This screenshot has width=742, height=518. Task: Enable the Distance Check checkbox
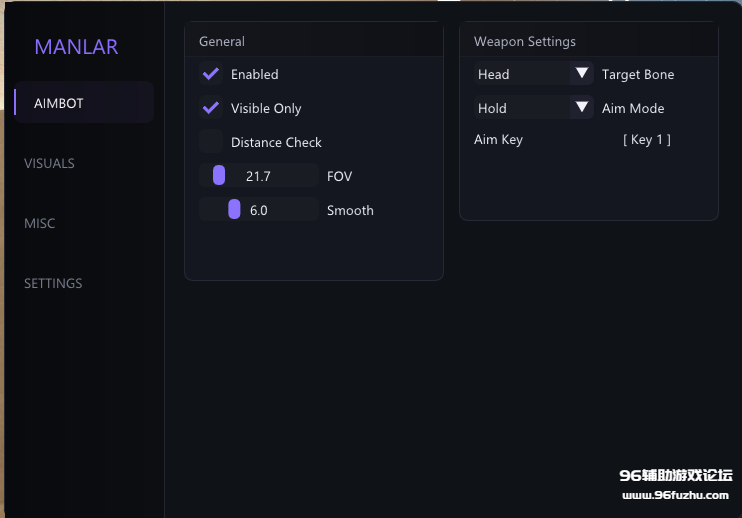[x=211, y=142]
